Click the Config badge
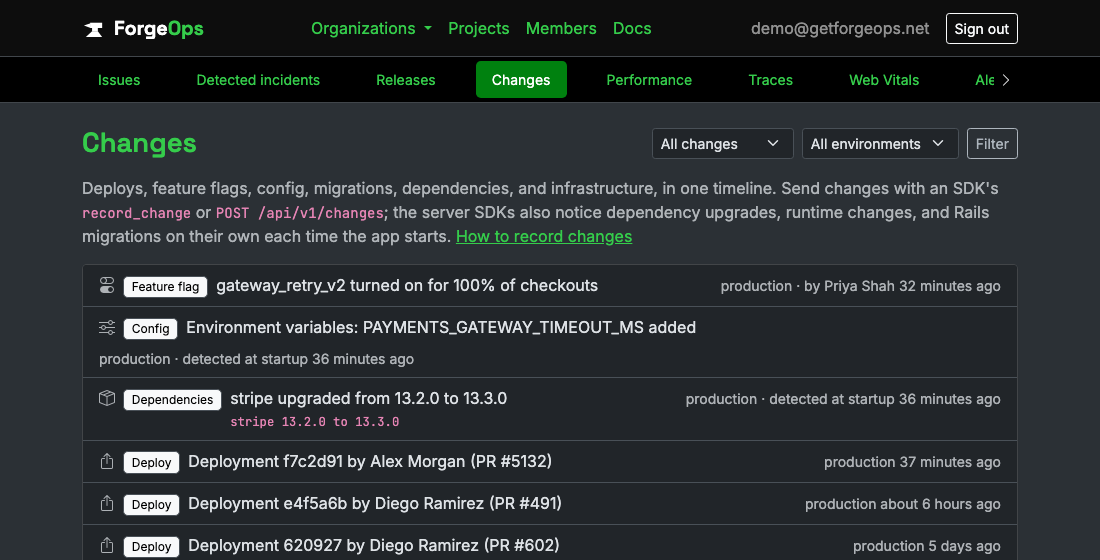This screenshot has width=1100, height=560. tap(150, 328)
